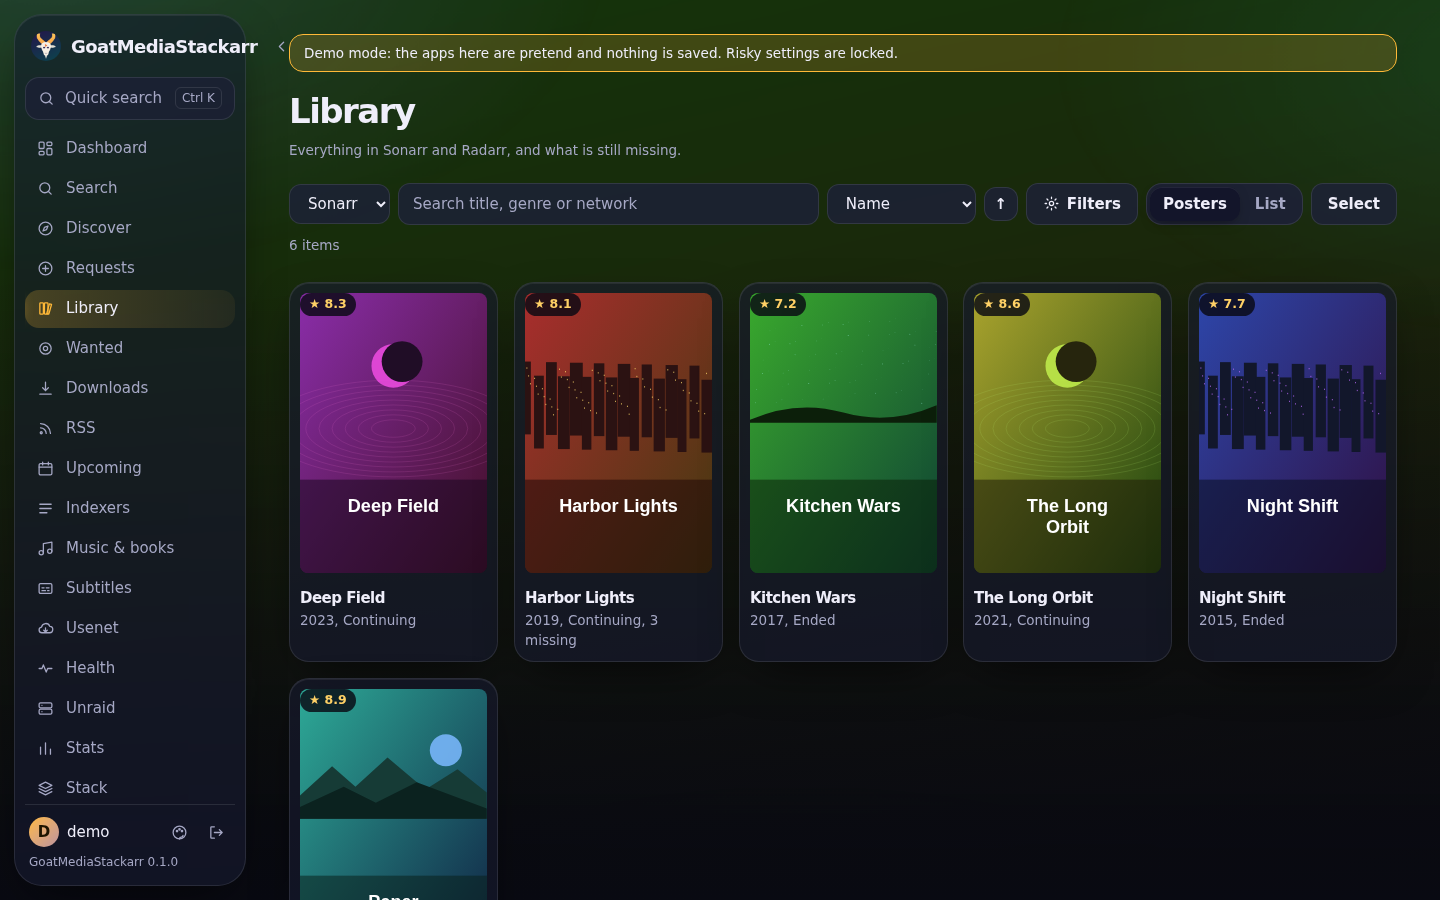Click the '2019, Continuing, 3 missing' text
The image size is (1440, 900).
click(x=592, y=630)
